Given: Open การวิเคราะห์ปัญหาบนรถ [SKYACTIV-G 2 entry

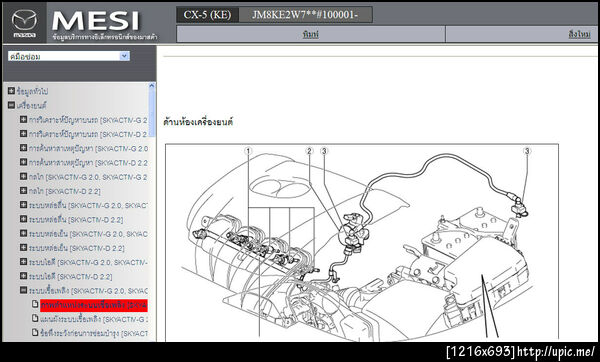Looking at the screenshot, I should (88, 120).
